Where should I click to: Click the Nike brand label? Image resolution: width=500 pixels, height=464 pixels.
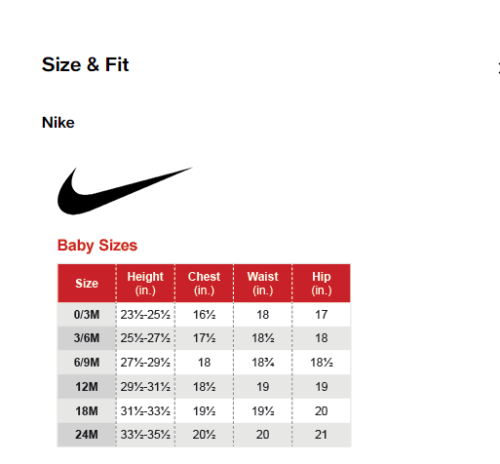tap(58, 122)
